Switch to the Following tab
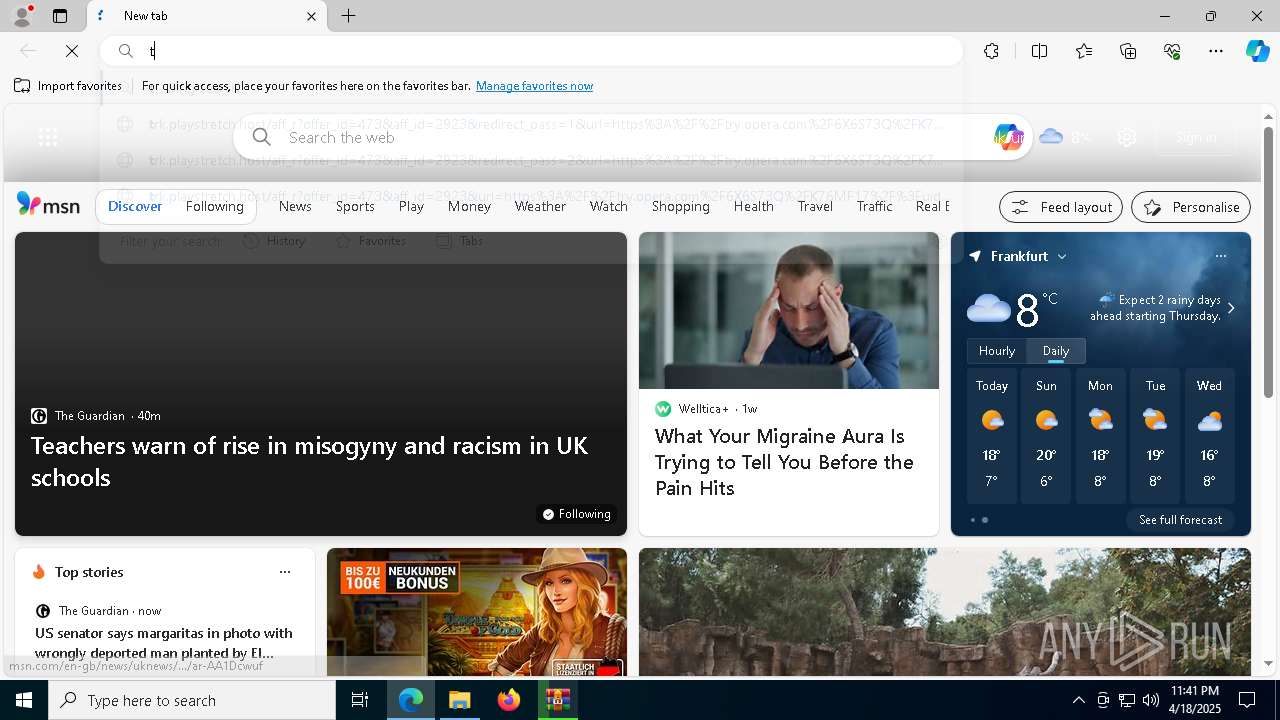The height and width of the screenshot is (720, 1280). click(x=215, y=206)
